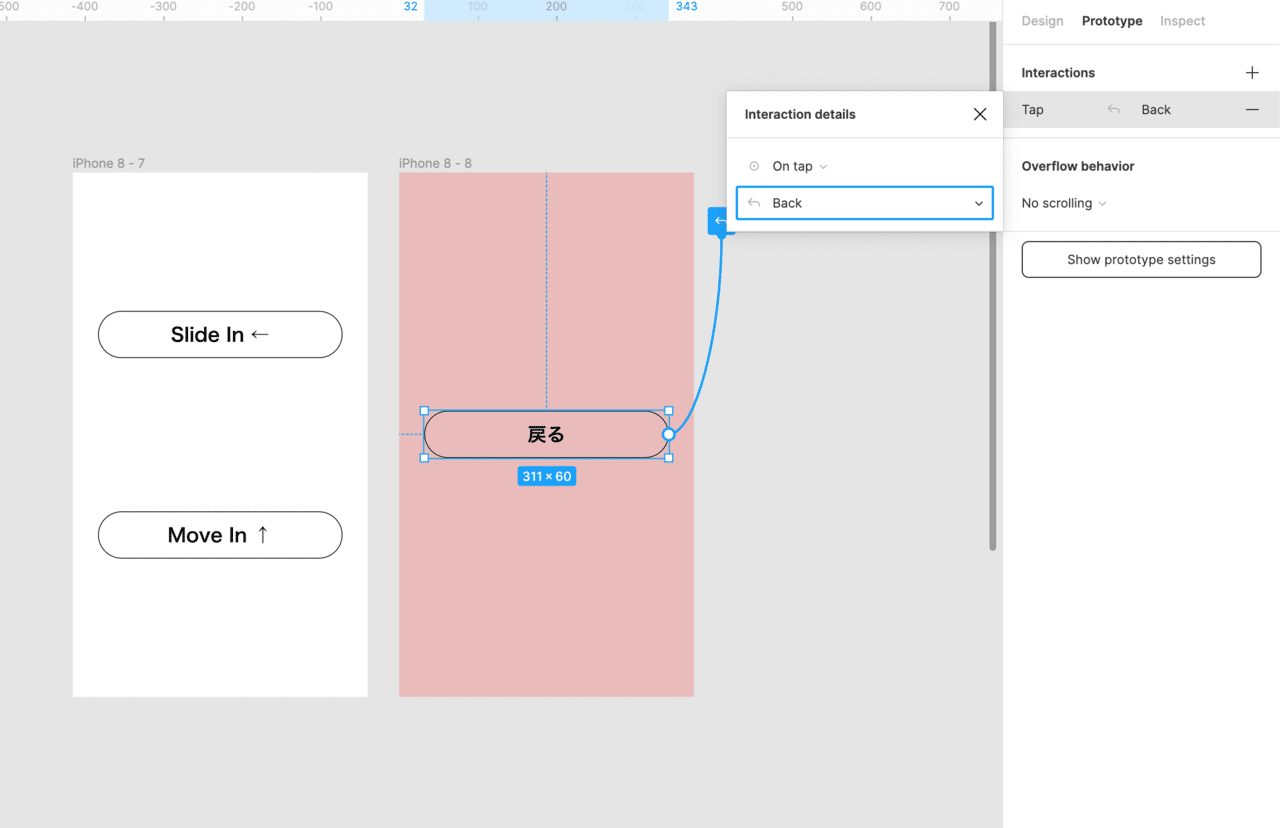This screenshot has height=828, width=1280.
Task: Click the blue back-arrow badge on canvas
Action: [x=719, y=221]
